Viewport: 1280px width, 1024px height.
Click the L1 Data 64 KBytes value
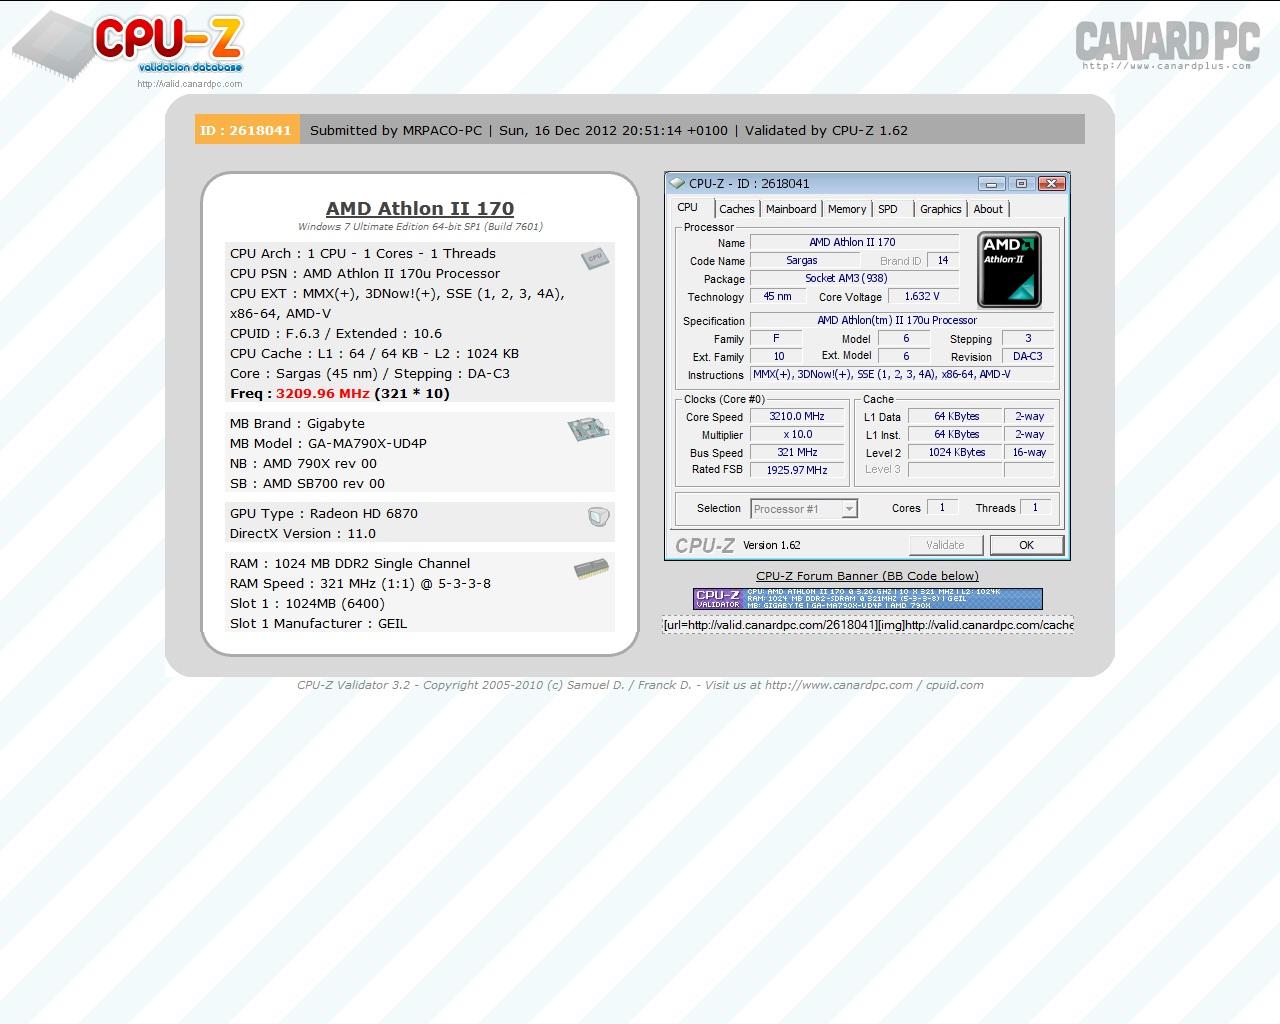coord(957,416)
